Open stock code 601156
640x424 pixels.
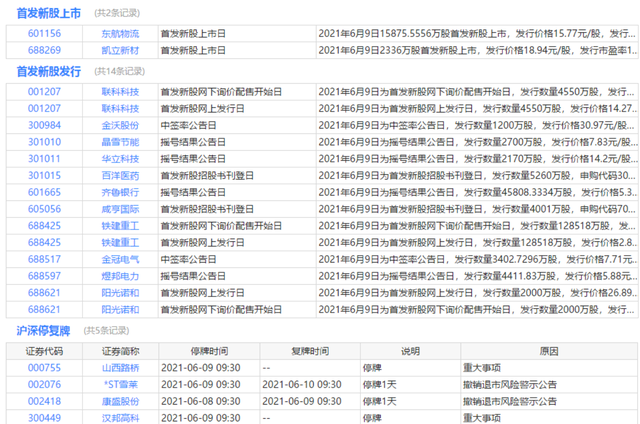click(x=44, y=33)
